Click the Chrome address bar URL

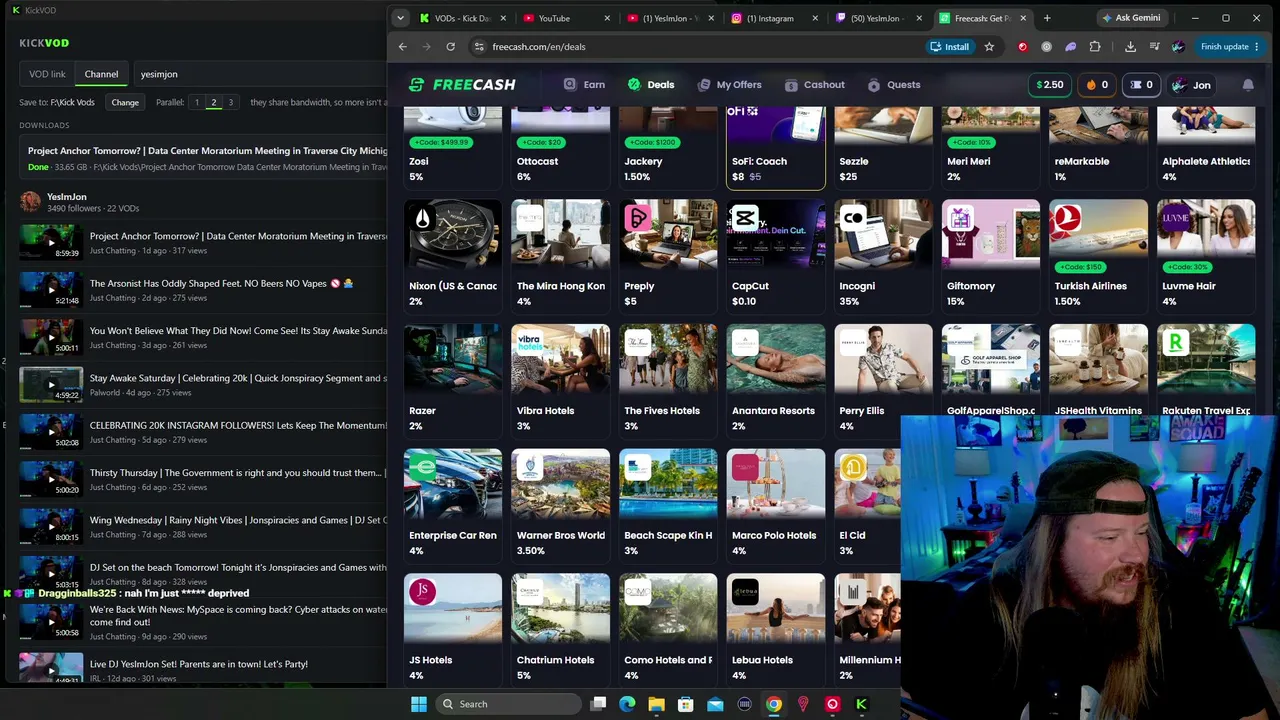click(x=539, y=46)
